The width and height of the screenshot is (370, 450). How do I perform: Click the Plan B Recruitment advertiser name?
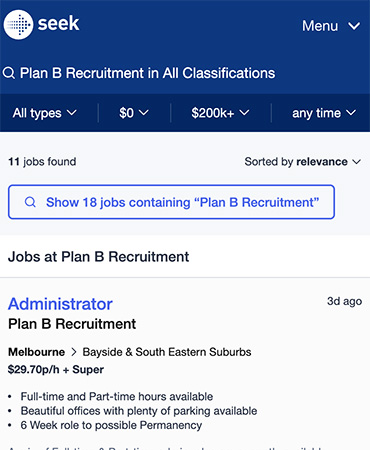pyautogui.click(x=72, y=324)
